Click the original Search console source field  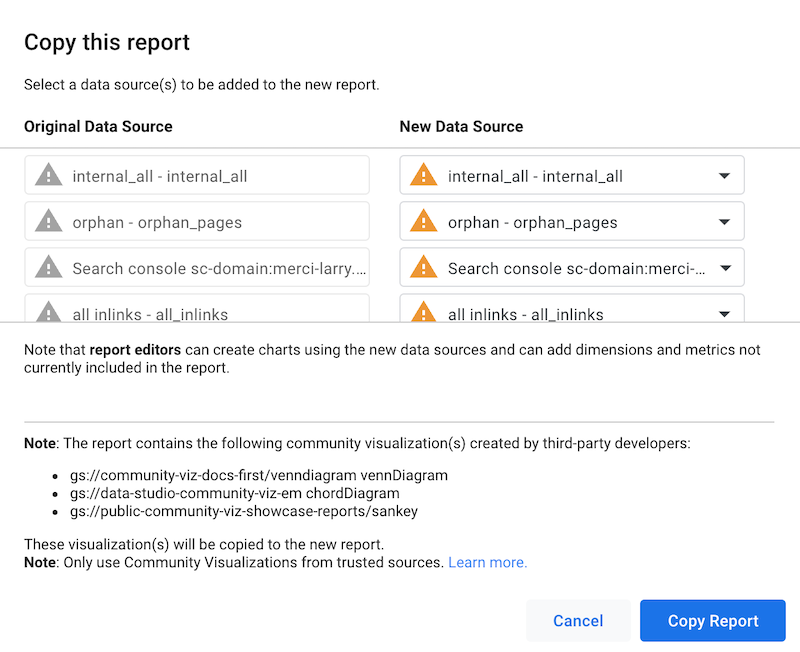[210, 268]
